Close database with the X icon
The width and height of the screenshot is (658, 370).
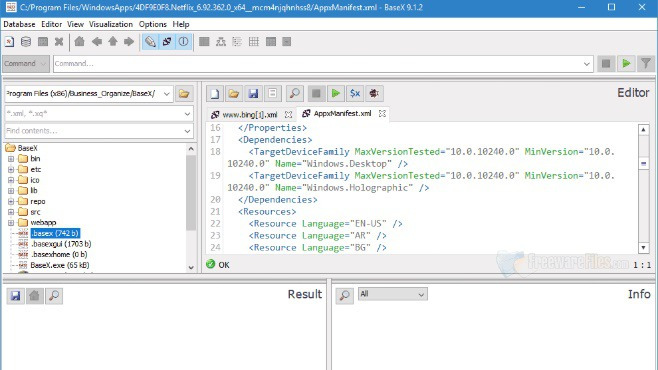59,42
